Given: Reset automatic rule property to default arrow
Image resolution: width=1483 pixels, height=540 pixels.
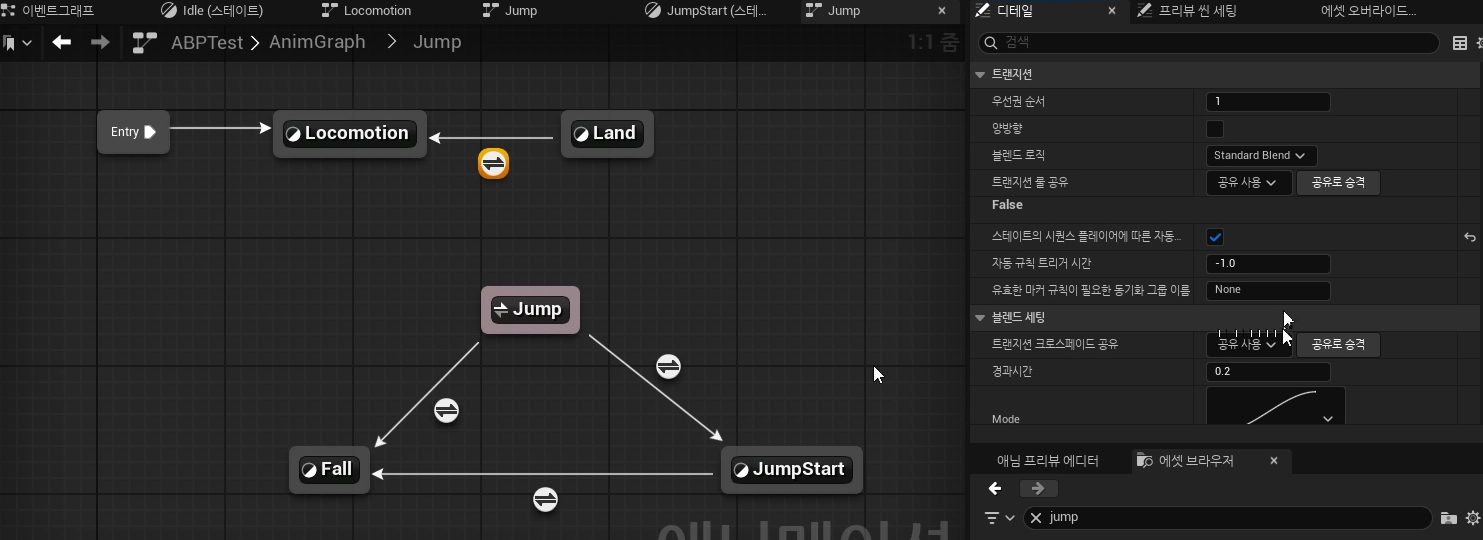Looking at the screenshot, I should click(1469, 237).
